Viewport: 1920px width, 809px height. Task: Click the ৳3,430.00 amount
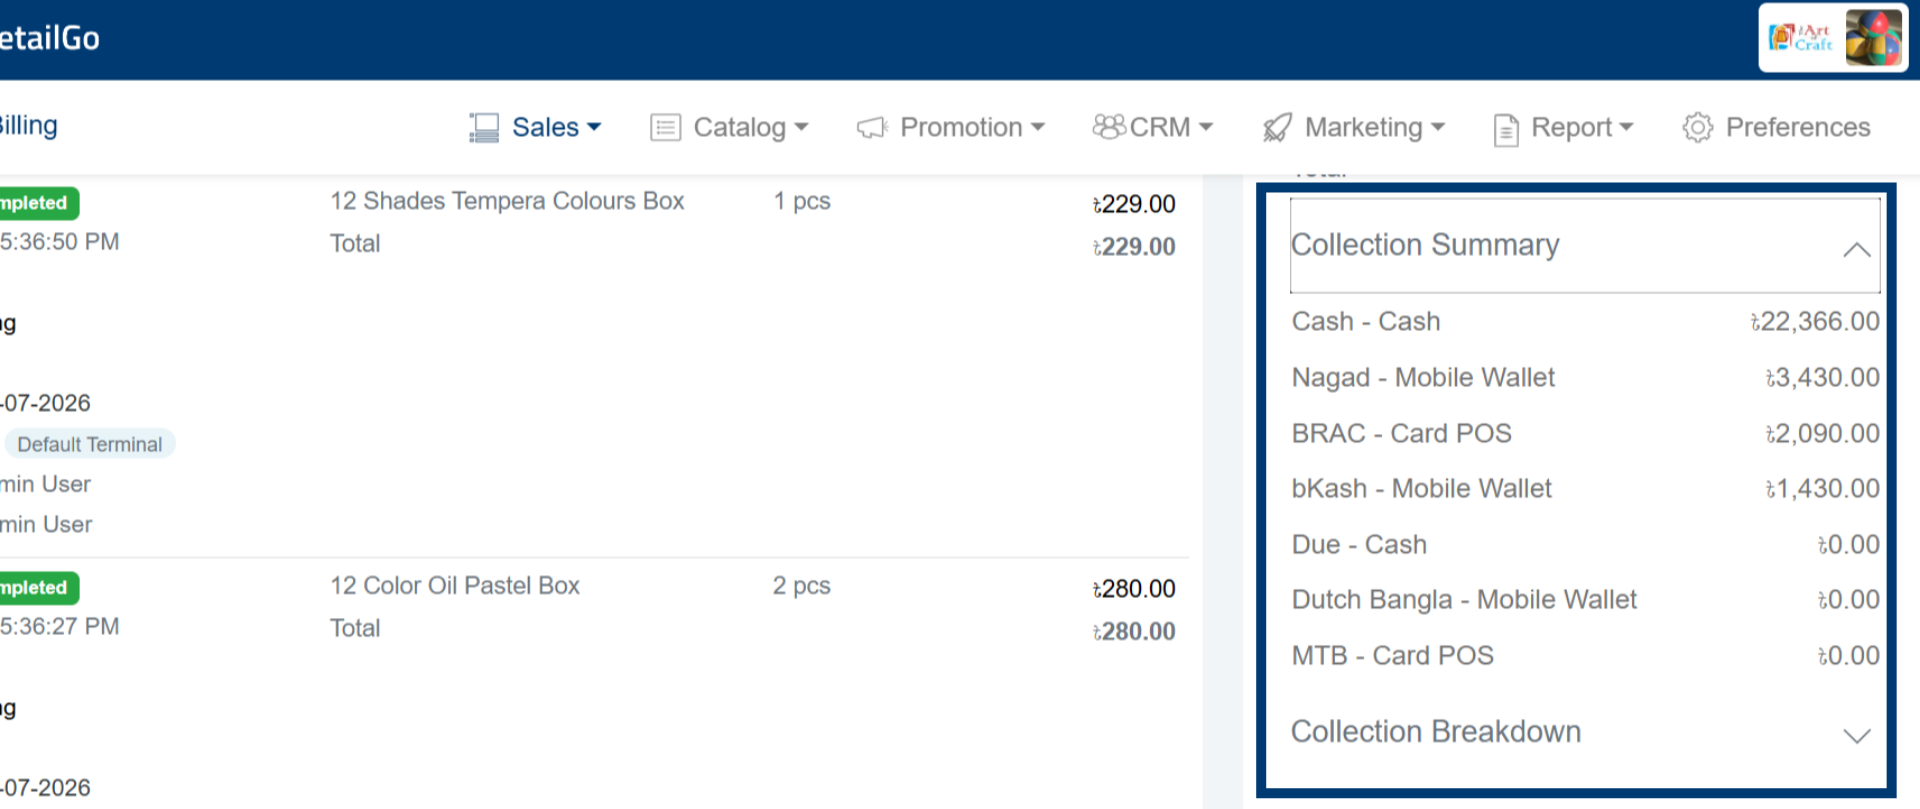click(x=1822, y=378)
